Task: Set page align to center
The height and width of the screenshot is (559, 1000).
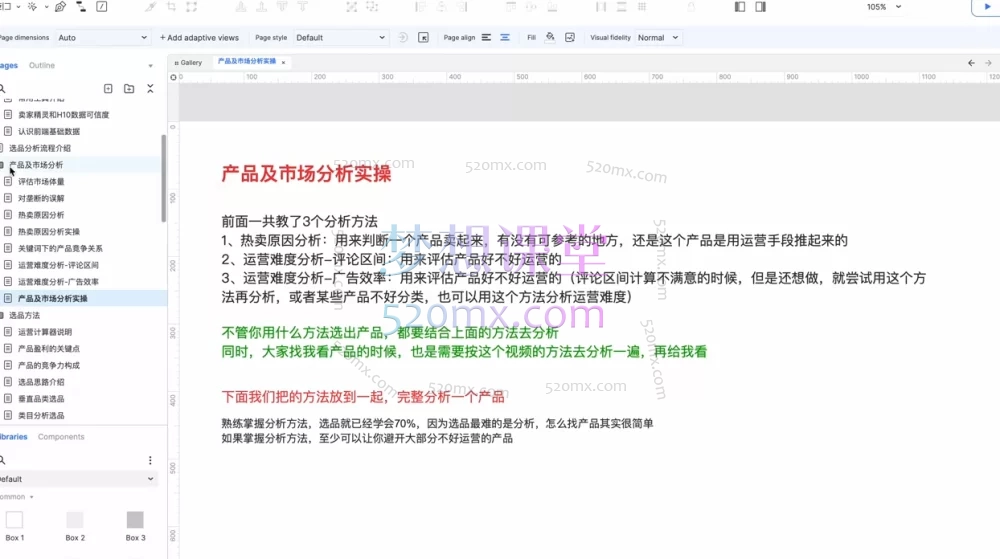Action: (x=505, y=38)
